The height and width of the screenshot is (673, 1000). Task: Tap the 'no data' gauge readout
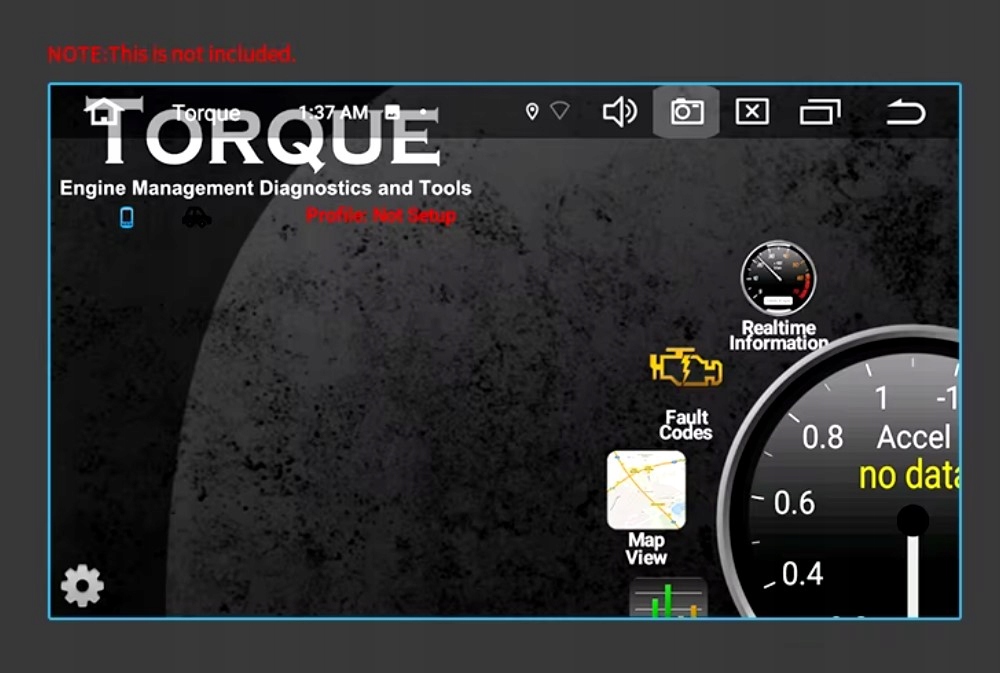[x=908, y=476]
